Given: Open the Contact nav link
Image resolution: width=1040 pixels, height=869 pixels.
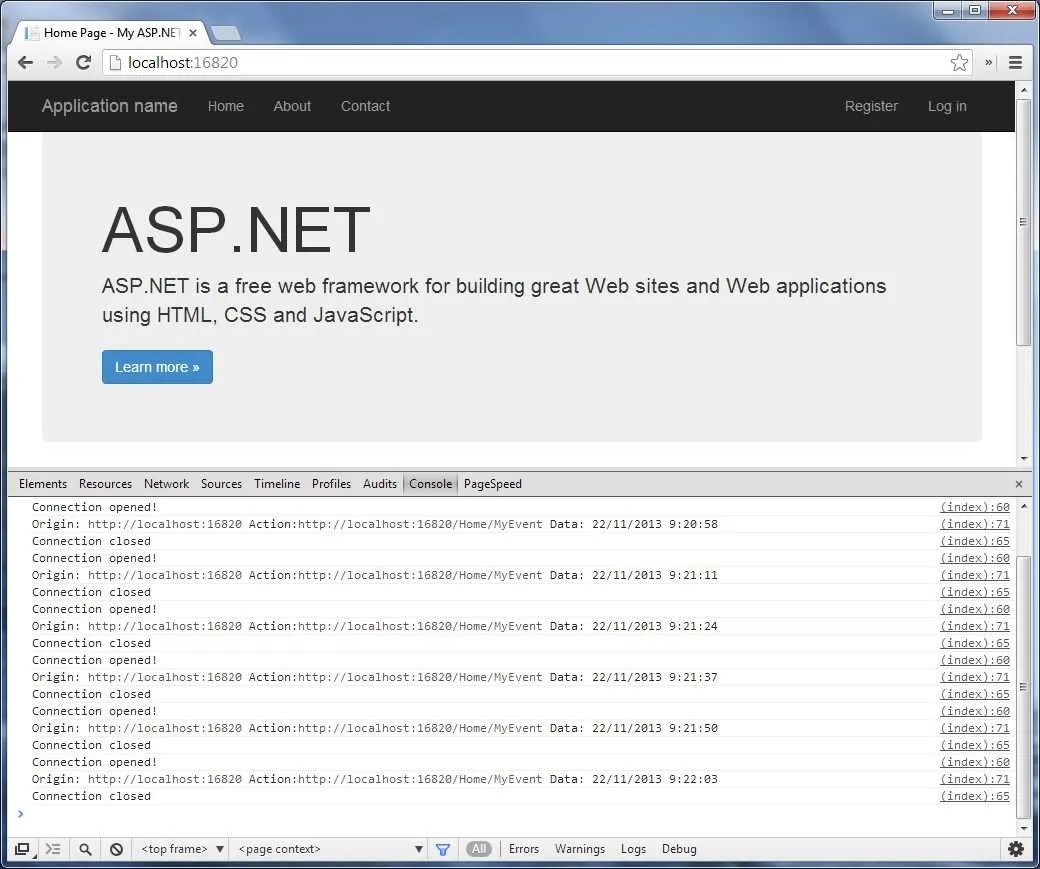Looking at the screenshot, I should click(x=365, y=106).
